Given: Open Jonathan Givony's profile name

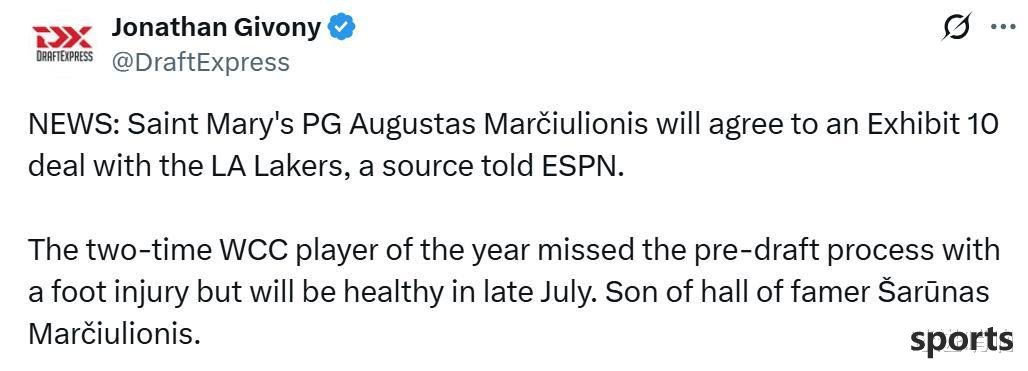Looking at the screenshot, I should click(216, 27).
